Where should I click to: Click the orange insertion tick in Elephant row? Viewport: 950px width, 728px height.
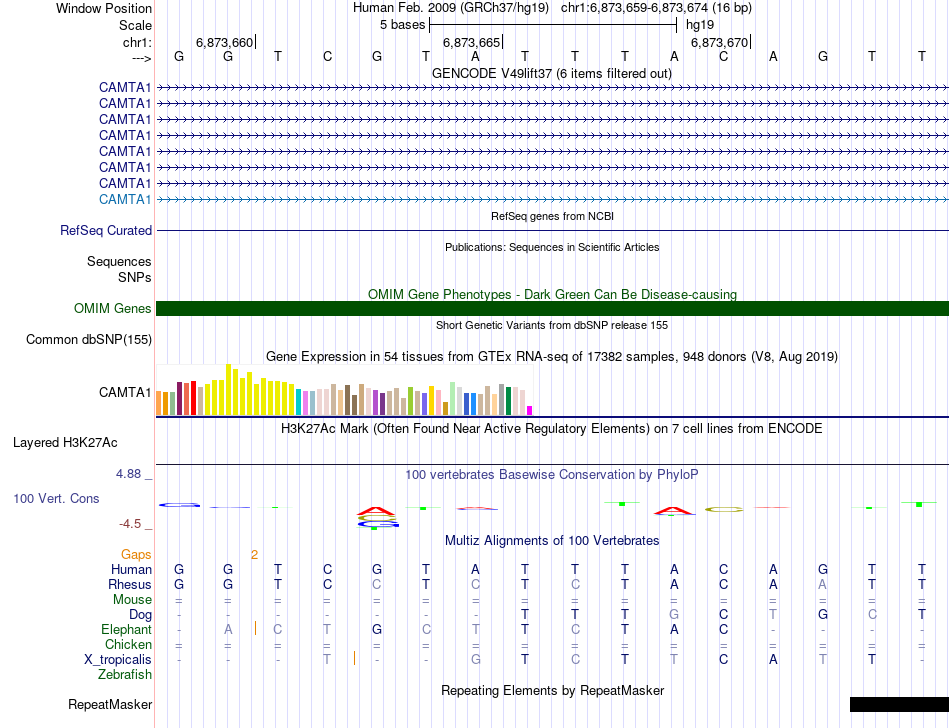tap(256, 629)
